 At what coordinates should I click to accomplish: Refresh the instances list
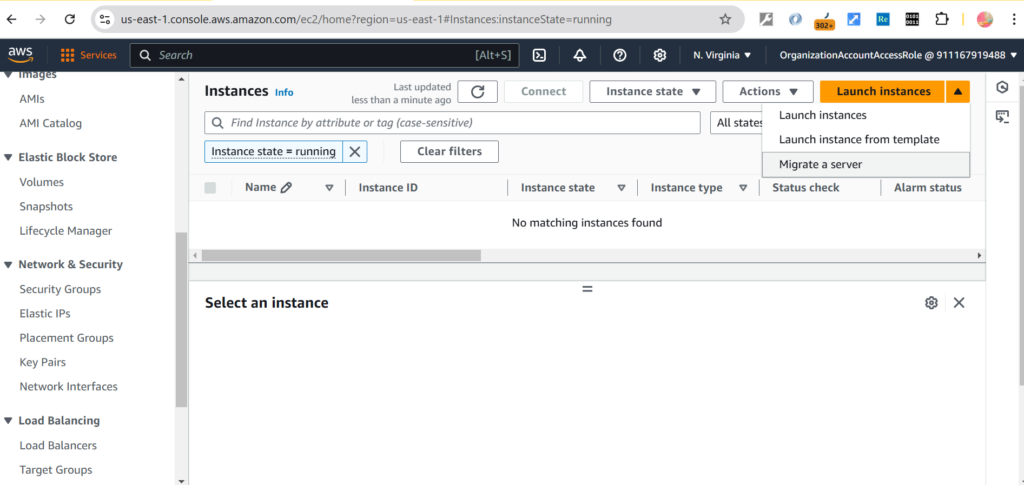click(477, 92)
